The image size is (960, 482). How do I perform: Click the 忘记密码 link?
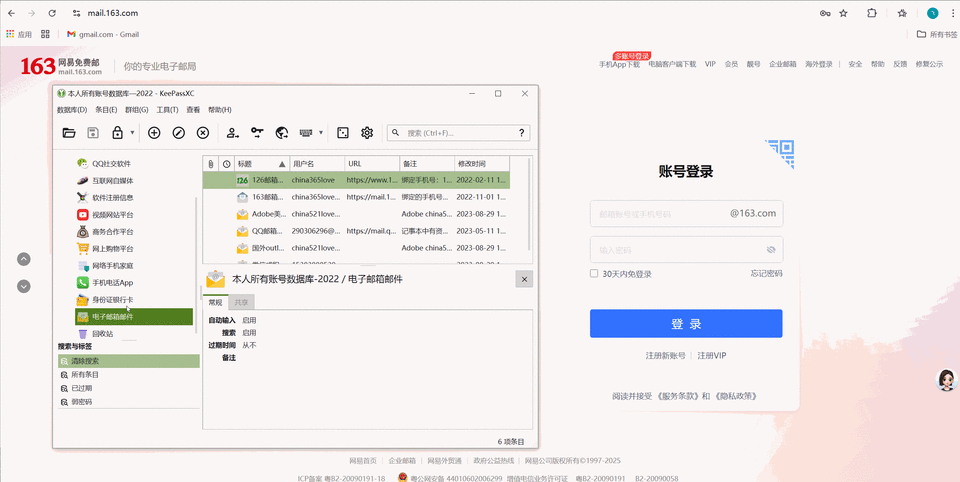767,274
